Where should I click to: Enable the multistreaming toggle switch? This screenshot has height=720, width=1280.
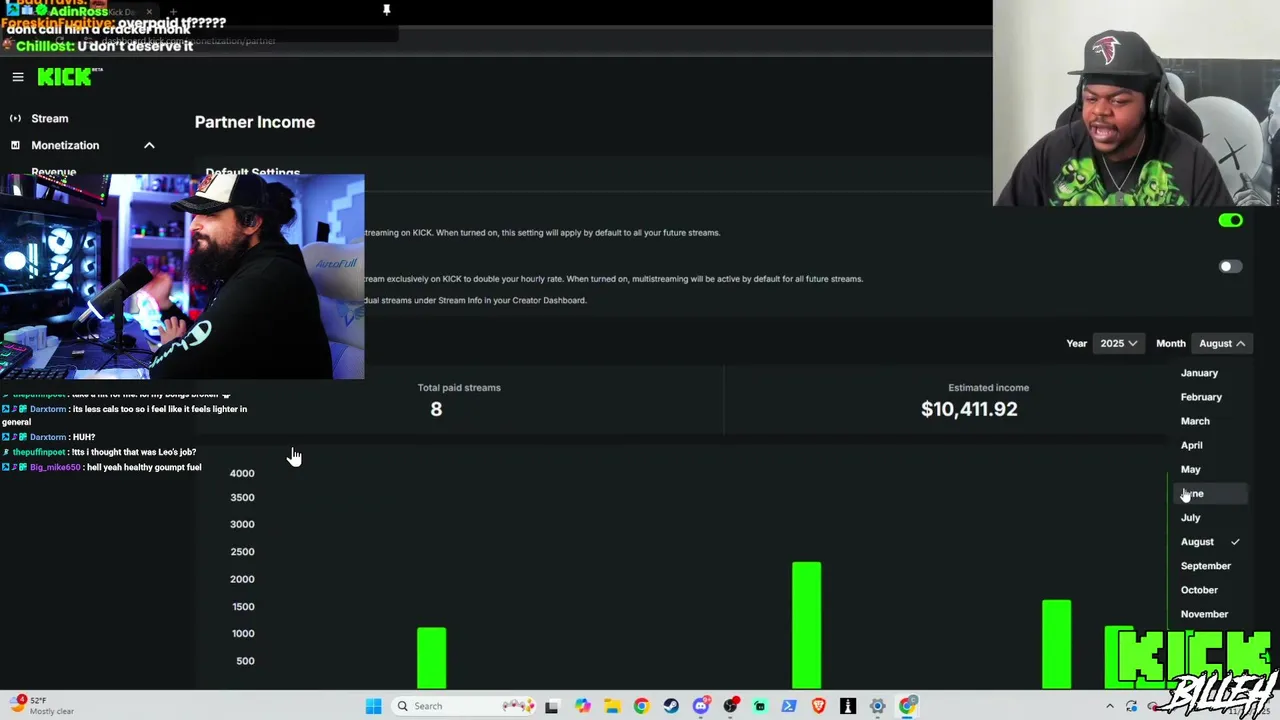(1231, 266)
